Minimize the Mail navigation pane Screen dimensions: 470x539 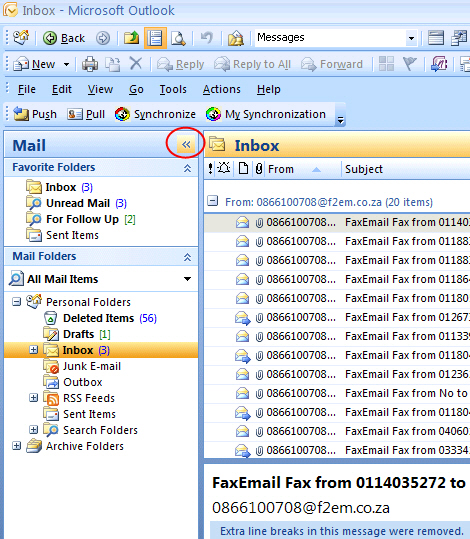pyautogui.click(x=186, y=144)
